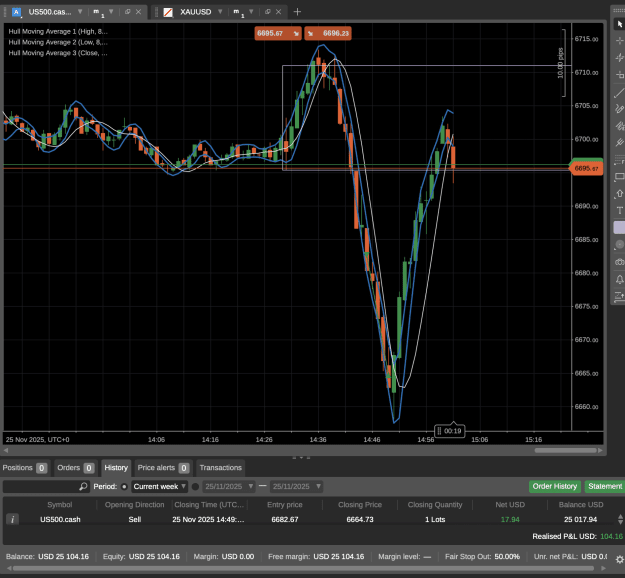Screen dimensions: 625x578
Task: Switch to the Orders tab
Action: (76, 468)
